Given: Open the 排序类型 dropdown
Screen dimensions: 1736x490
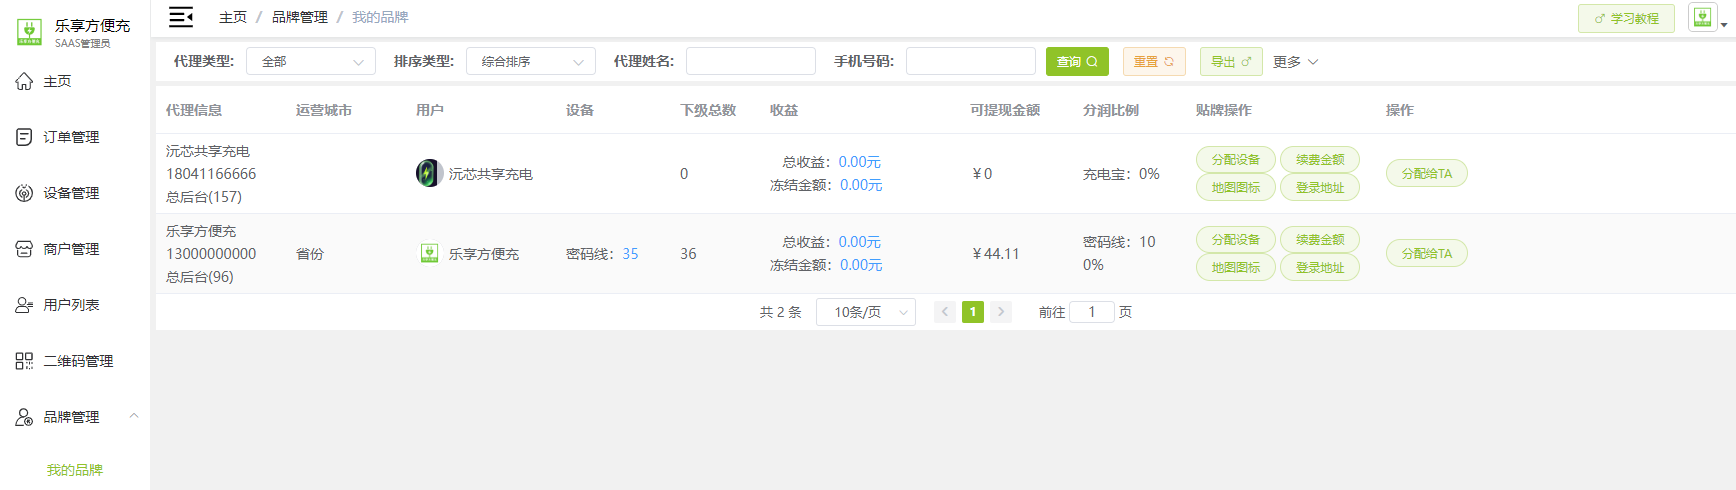Looking at the screenshot, I should coord(531,61).
